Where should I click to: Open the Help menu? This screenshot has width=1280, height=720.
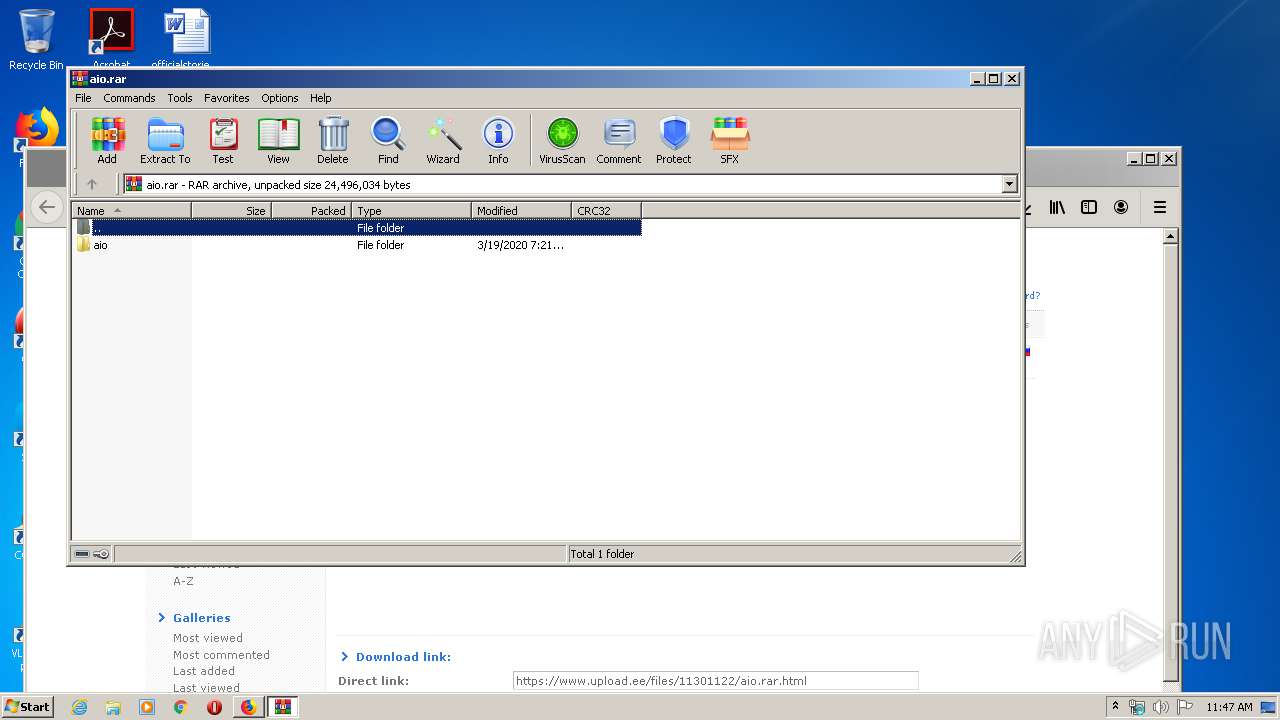(320, 98)
